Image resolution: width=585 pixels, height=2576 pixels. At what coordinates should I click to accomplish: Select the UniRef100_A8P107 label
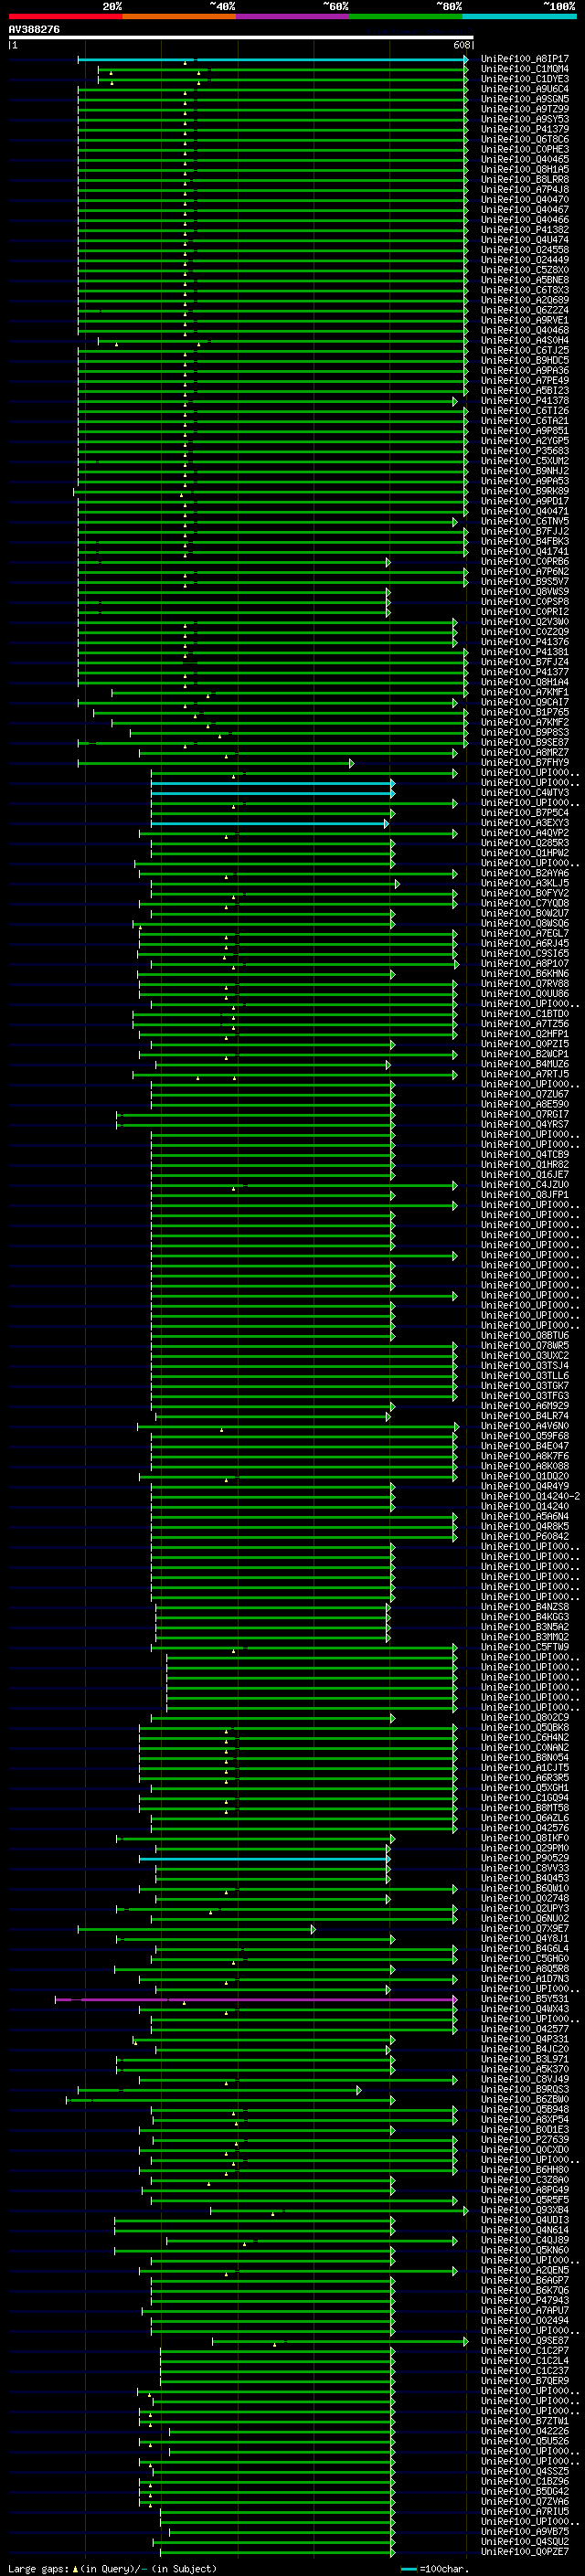point(524,964)
